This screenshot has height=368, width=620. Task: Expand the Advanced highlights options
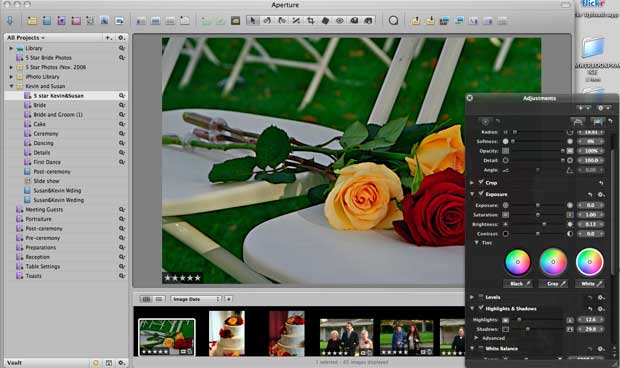(x=476, y=338)
